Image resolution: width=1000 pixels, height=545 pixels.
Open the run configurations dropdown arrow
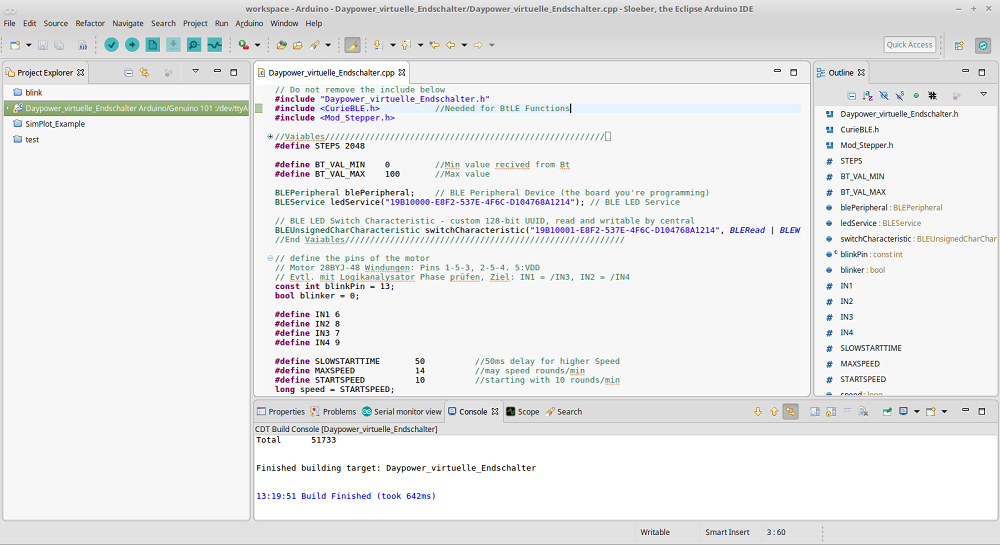(x=258, y=45)
